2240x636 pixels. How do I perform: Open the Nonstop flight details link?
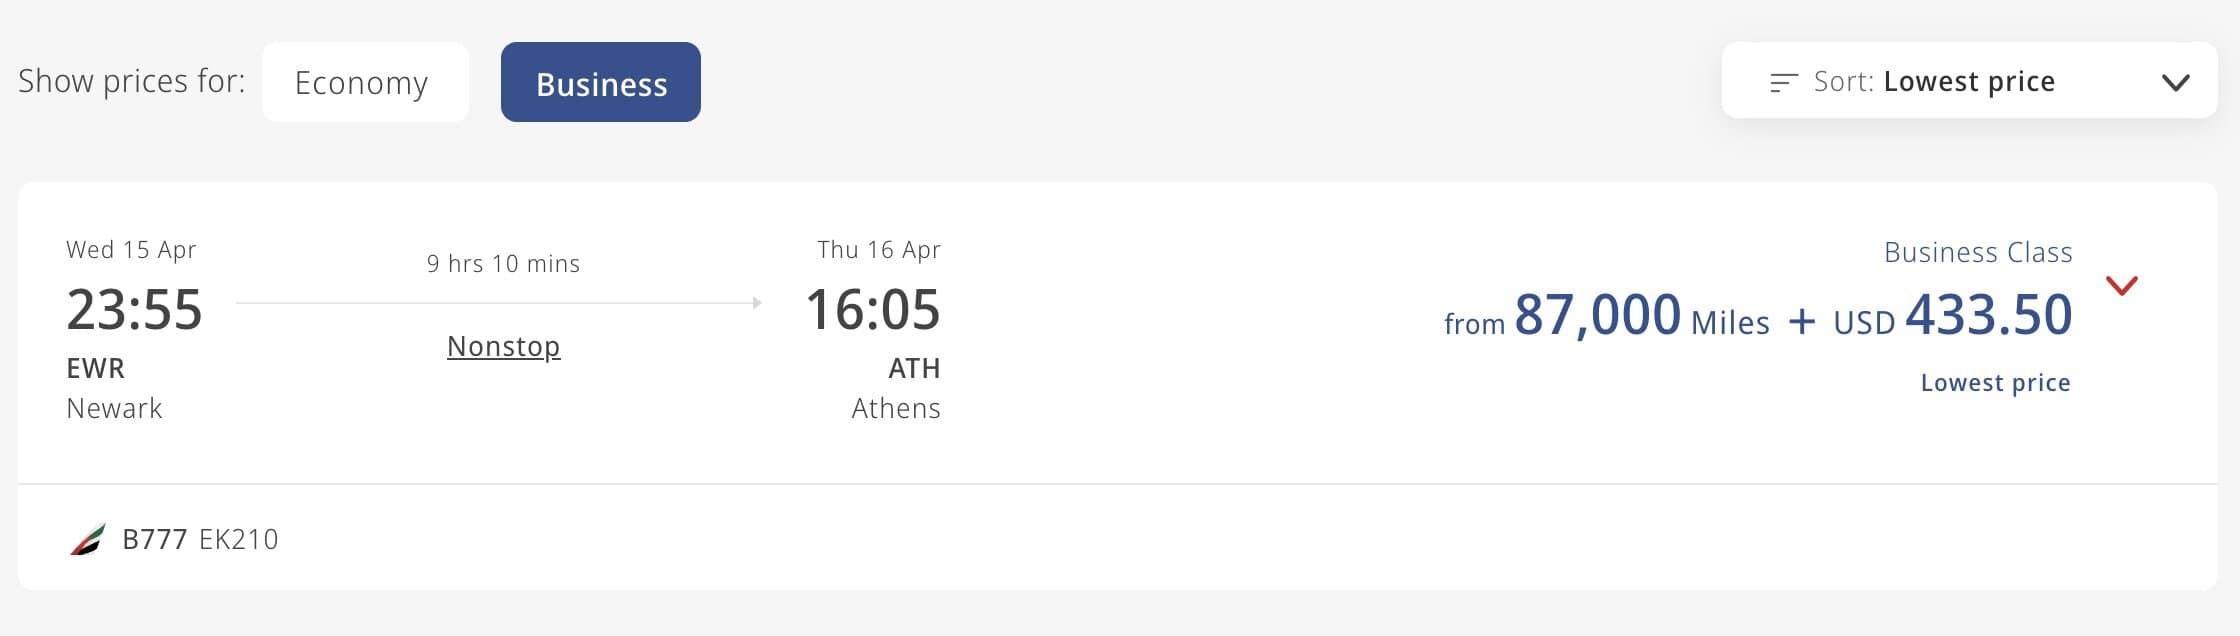point(503,346)
